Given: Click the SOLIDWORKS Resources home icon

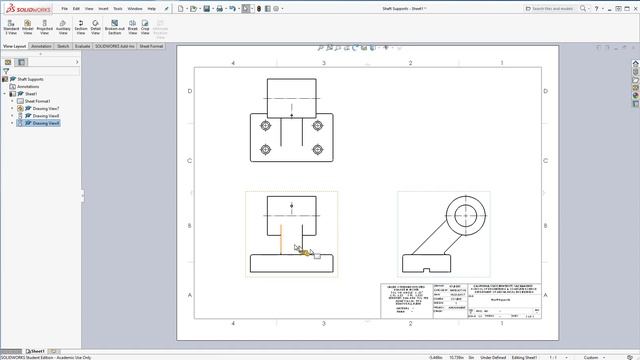Looking at the screenshot, I should (x=636, y=63).
